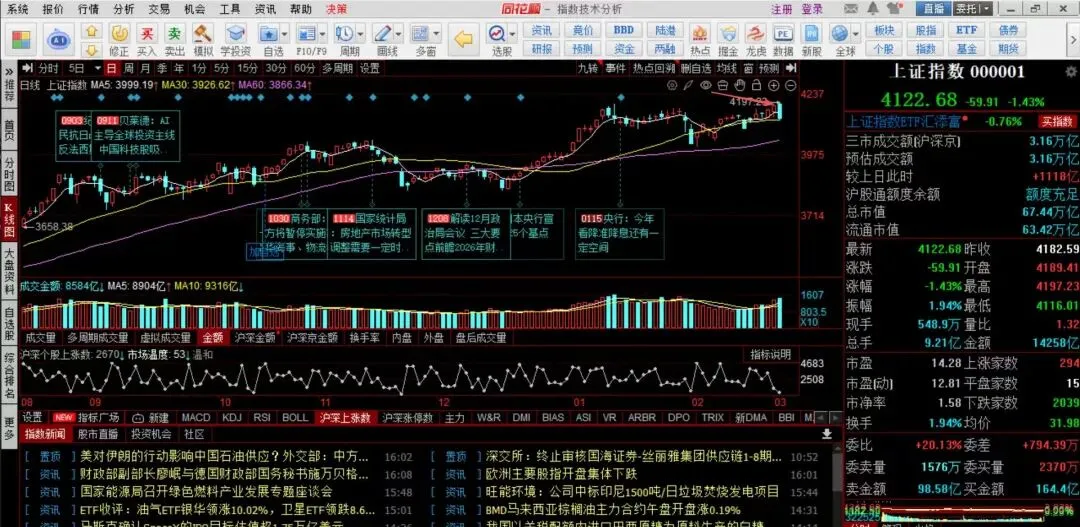Click the 周期 clock icon
Image resolution: width=1080 pixels, height=527 pixels.
pos(346,33)
